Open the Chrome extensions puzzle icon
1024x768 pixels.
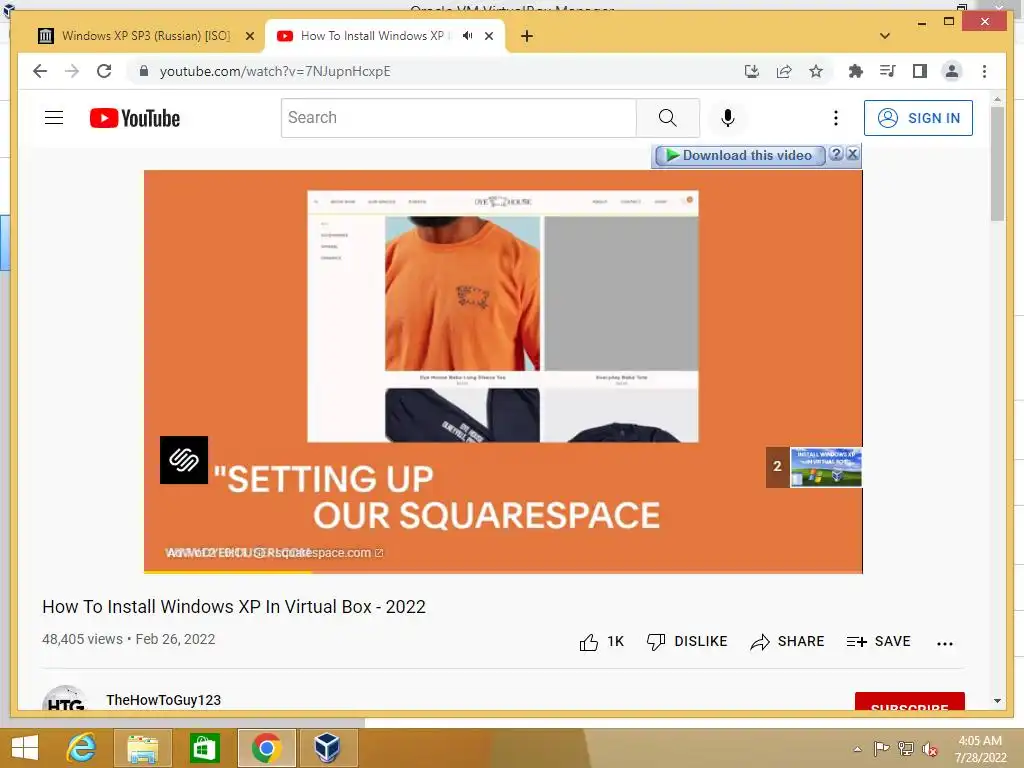[x=856, y=71]
